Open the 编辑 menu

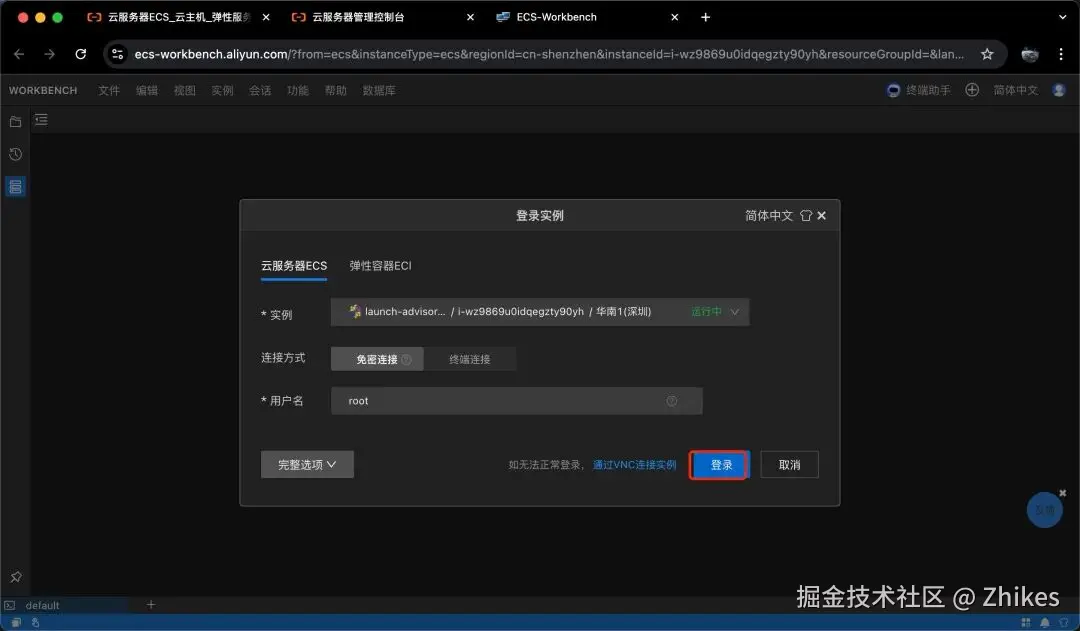(147, 90)
